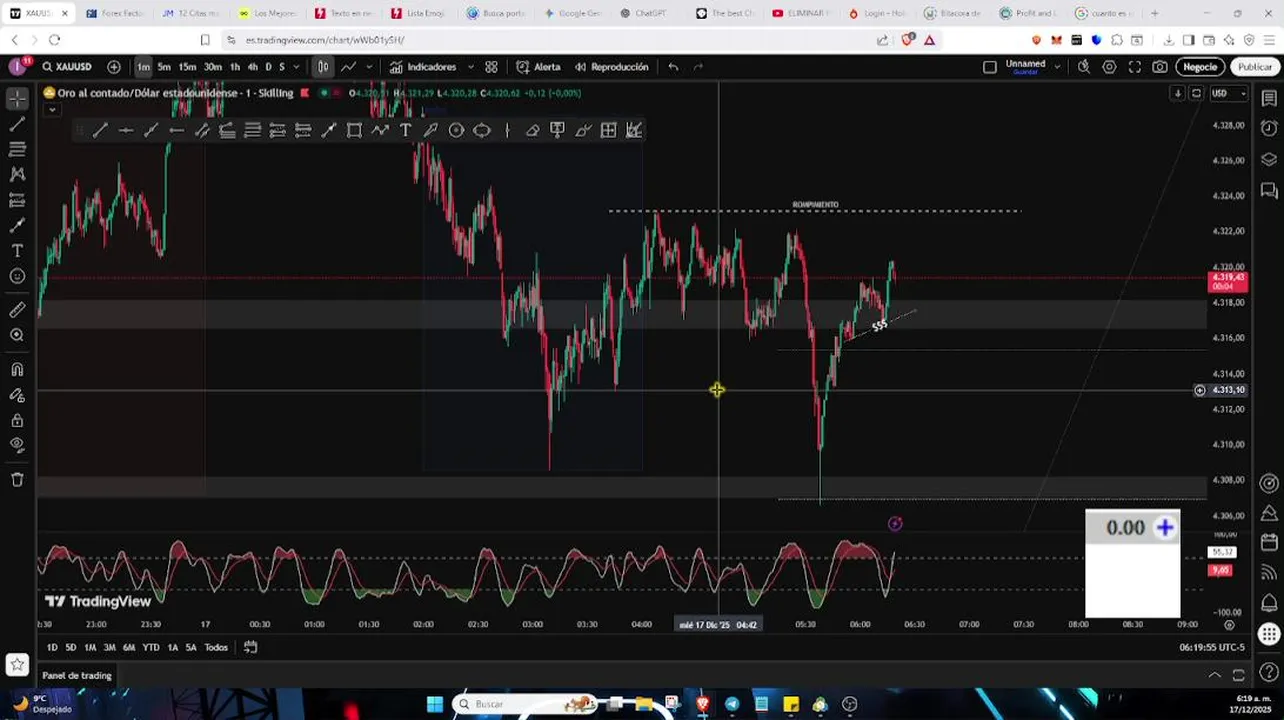Image resolution: width=1284 pixels, height=720 pixels.
Task: Create an Alerta
Action: coord(538,67)
